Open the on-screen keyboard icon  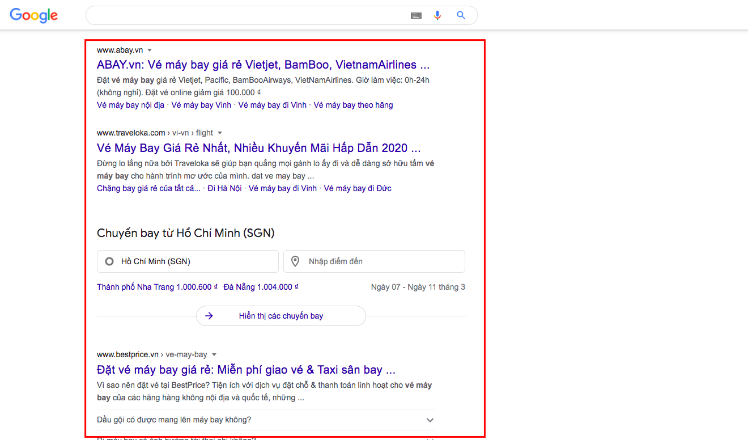click(416, 16)
